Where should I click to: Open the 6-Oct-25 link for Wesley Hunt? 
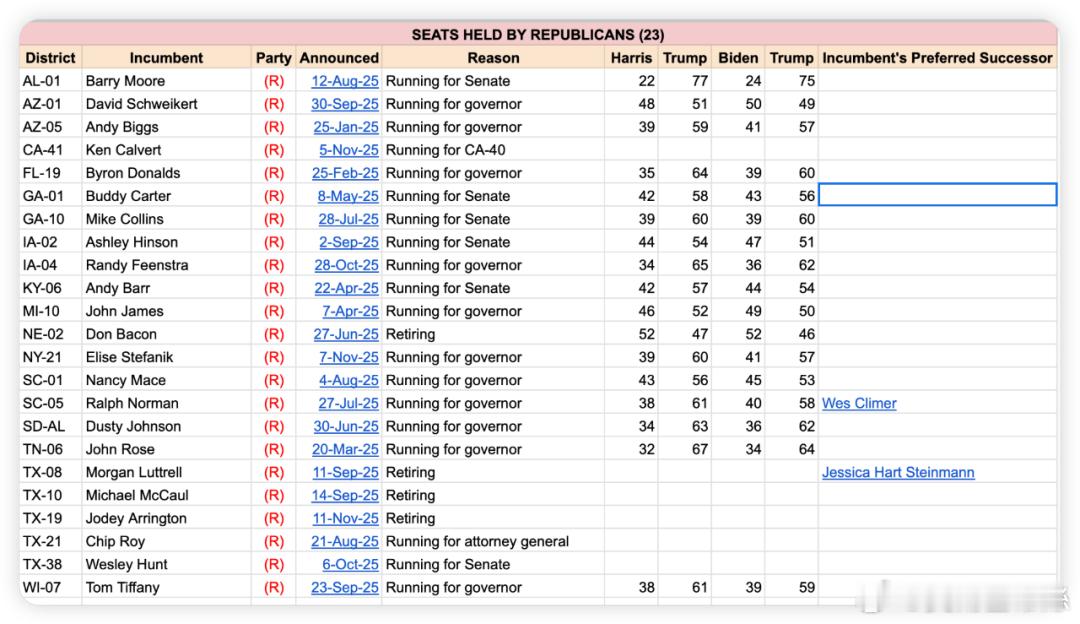point(350,565)
